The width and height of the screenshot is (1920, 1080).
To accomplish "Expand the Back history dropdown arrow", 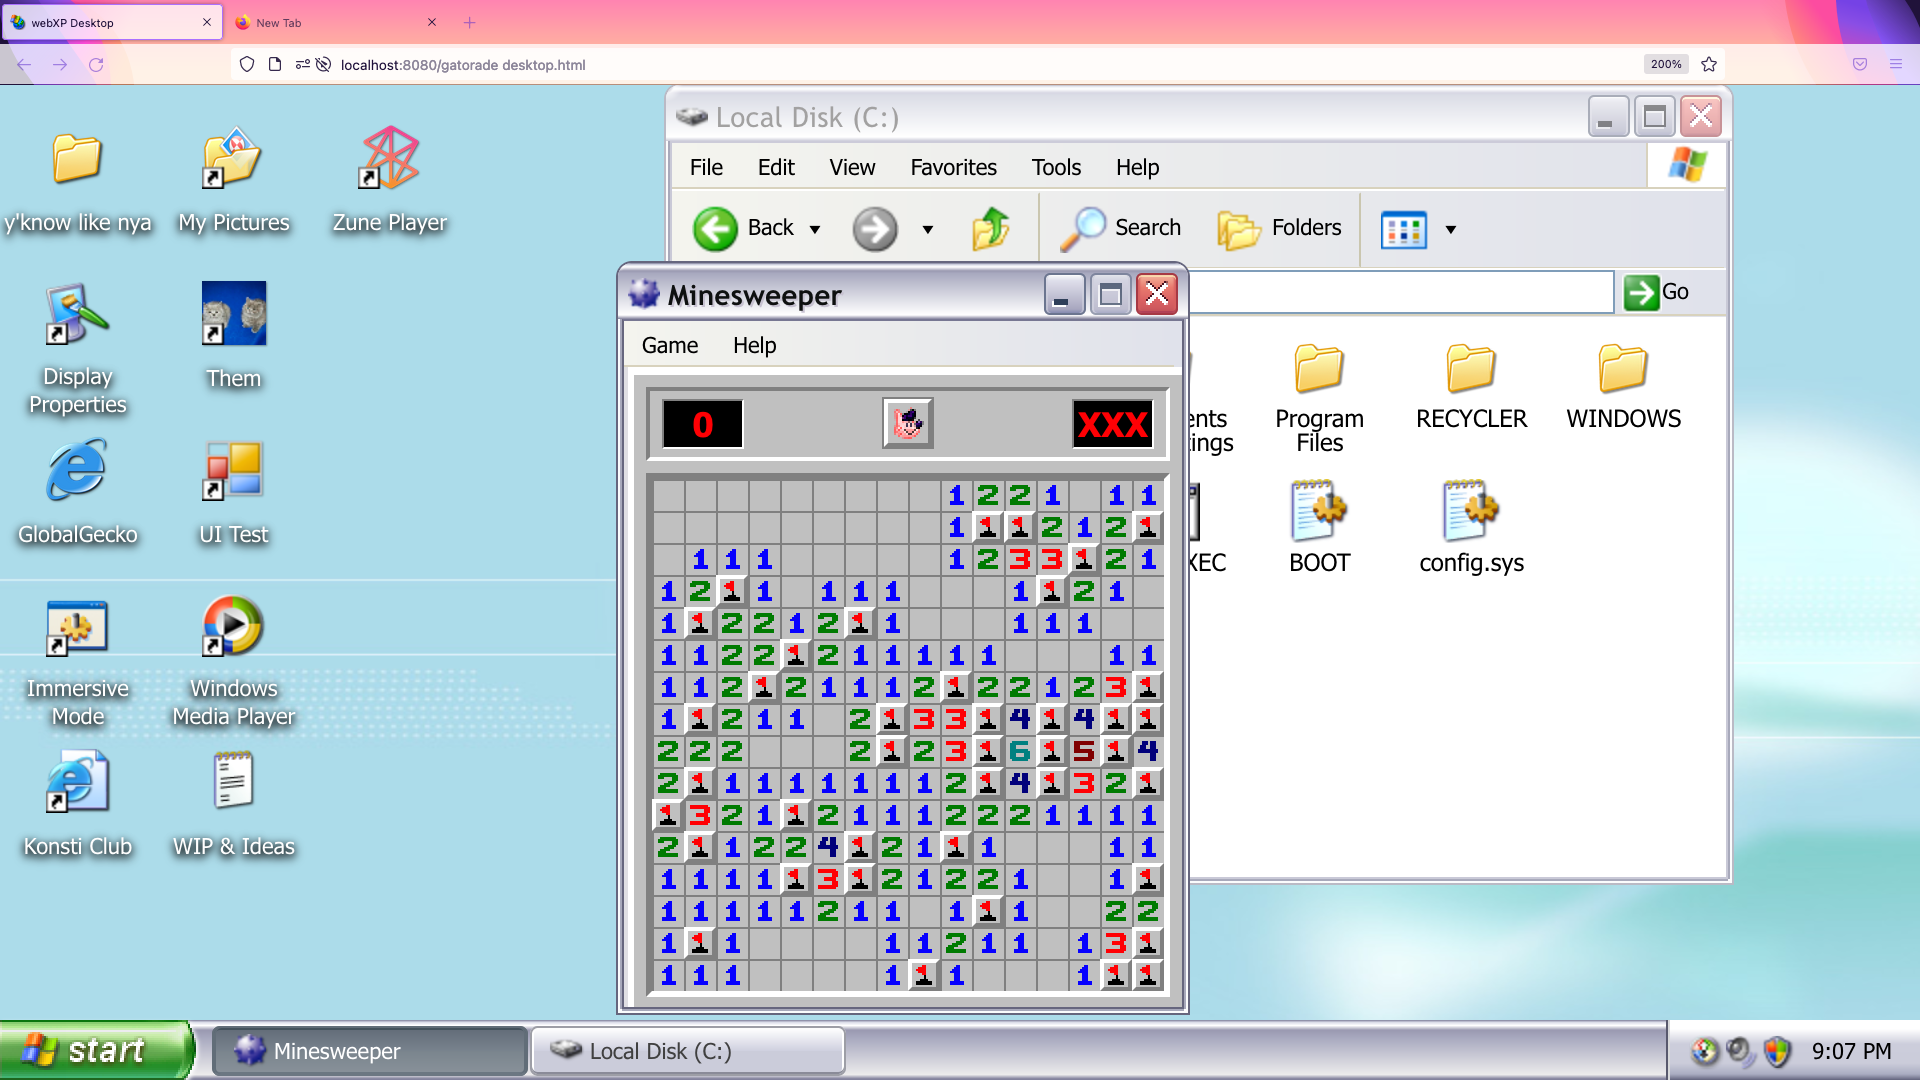I will 815,230.
